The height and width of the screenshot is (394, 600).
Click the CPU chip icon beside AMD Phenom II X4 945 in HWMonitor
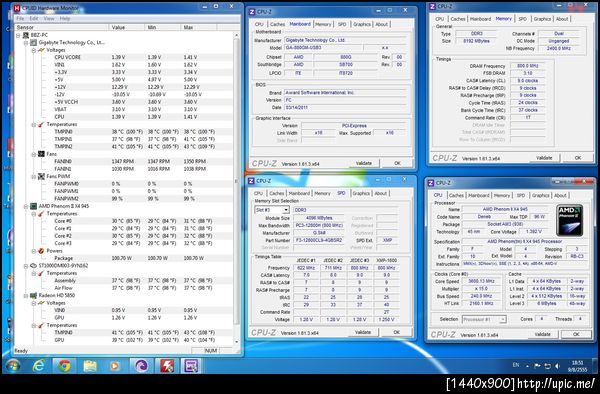pyautogui.click(x=33, y=206)
